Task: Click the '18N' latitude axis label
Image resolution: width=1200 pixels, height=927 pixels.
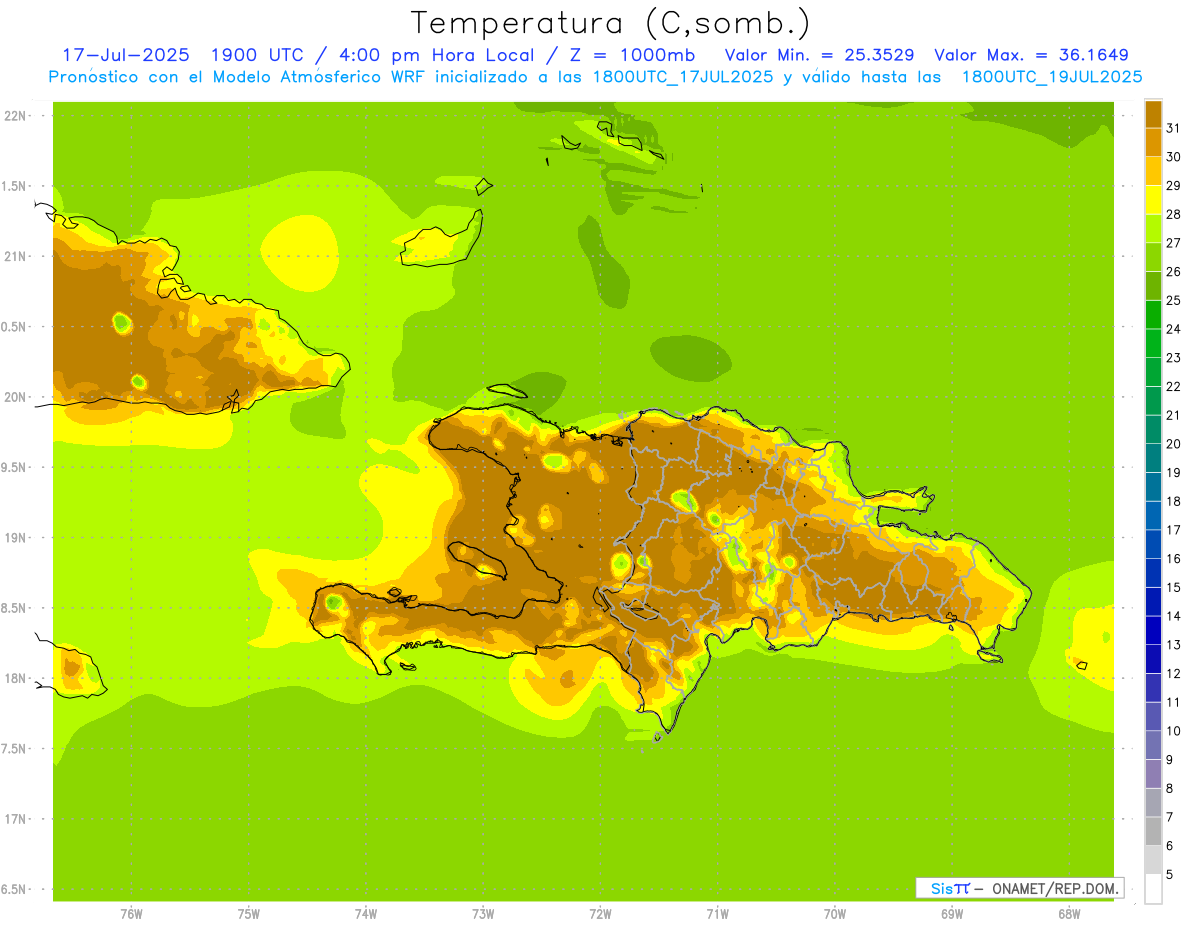Action: tap(15, 678)
